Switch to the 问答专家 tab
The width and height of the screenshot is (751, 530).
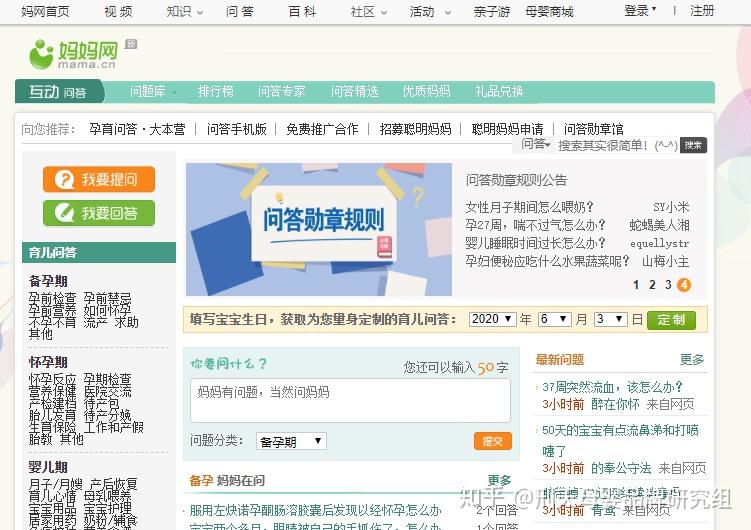[x=282, y=91]
